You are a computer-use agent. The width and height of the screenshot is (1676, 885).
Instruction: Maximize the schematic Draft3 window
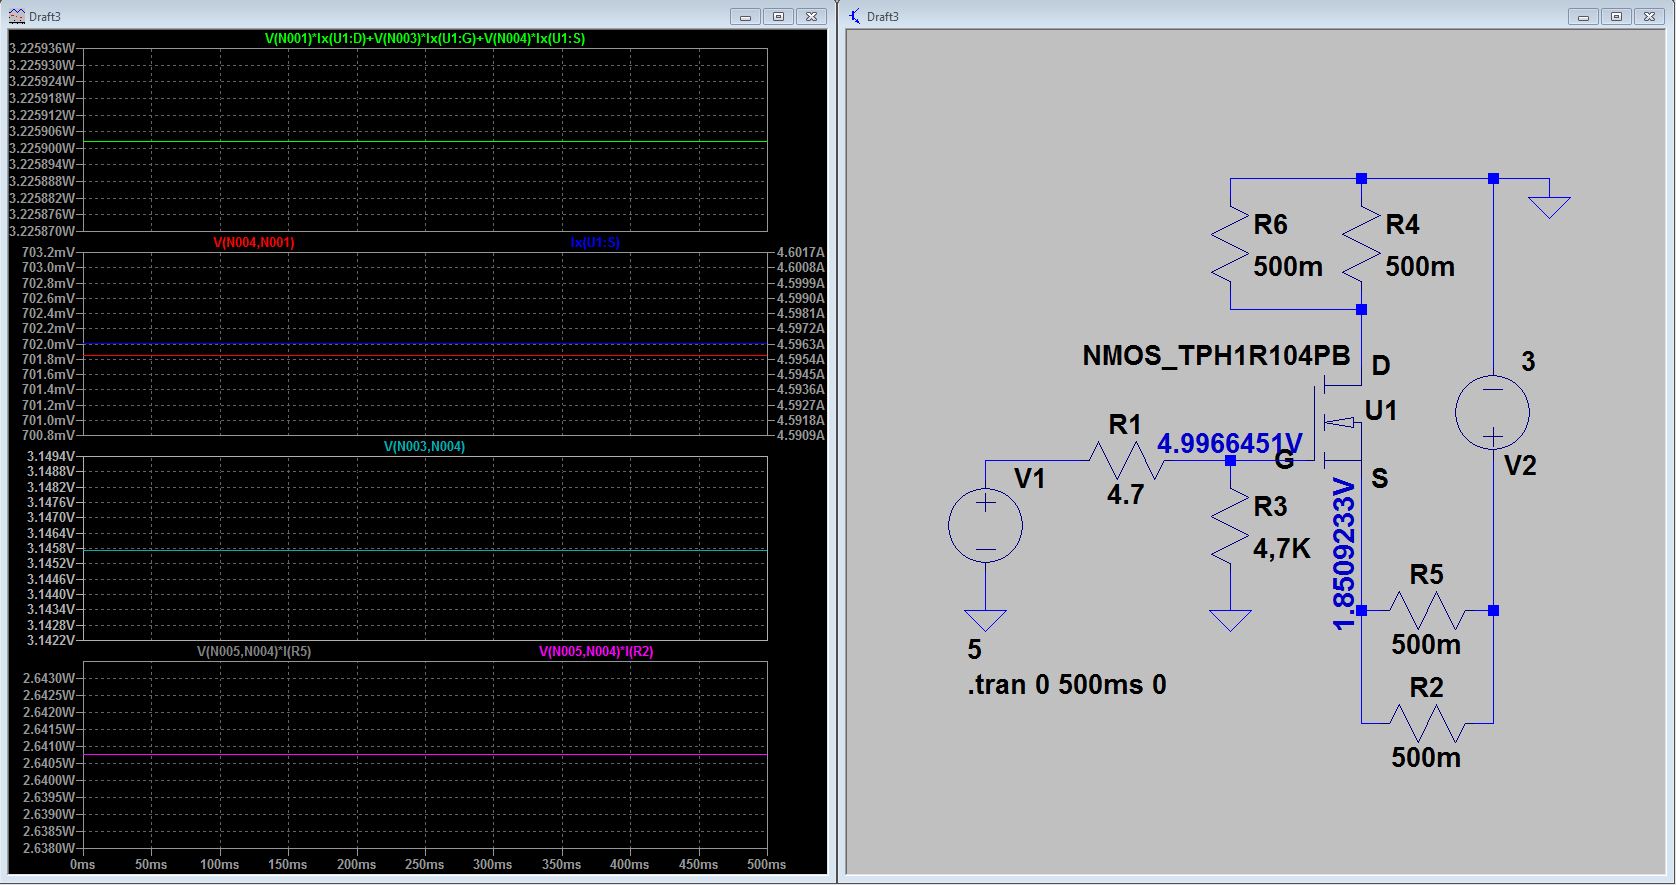pos(1616,16)
